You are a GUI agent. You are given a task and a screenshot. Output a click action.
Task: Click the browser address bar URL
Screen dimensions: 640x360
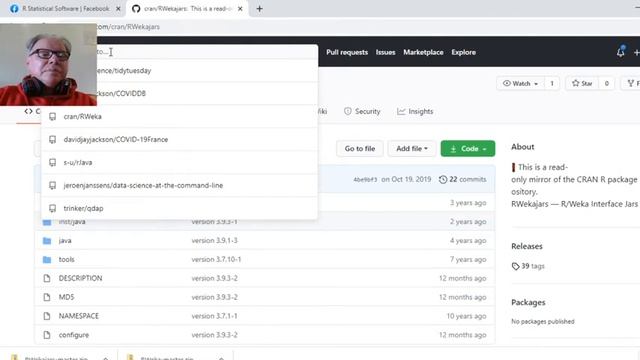pos(129,27)
